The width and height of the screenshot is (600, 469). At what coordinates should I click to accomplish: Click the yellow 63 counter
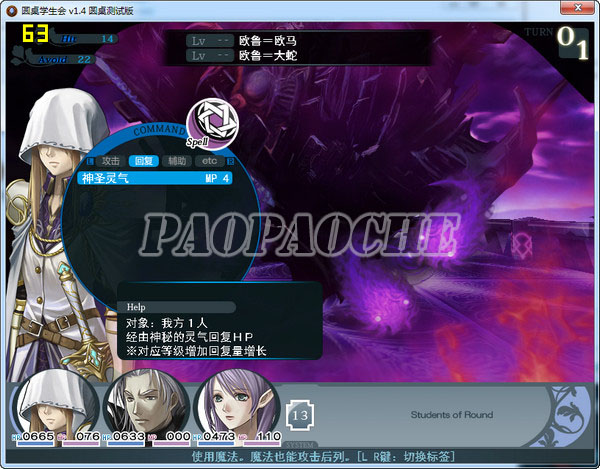[x=35, y=33]
